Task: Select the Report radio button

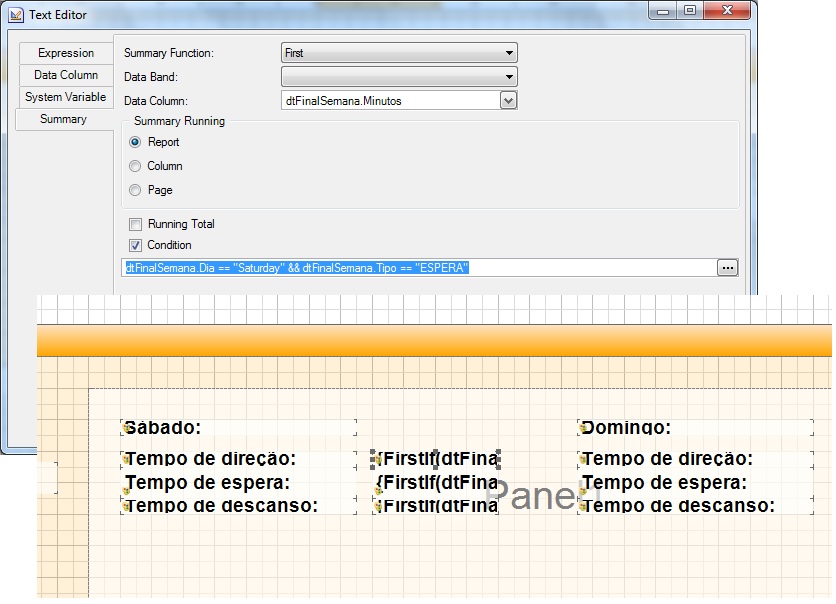Action: pos(135,142)
